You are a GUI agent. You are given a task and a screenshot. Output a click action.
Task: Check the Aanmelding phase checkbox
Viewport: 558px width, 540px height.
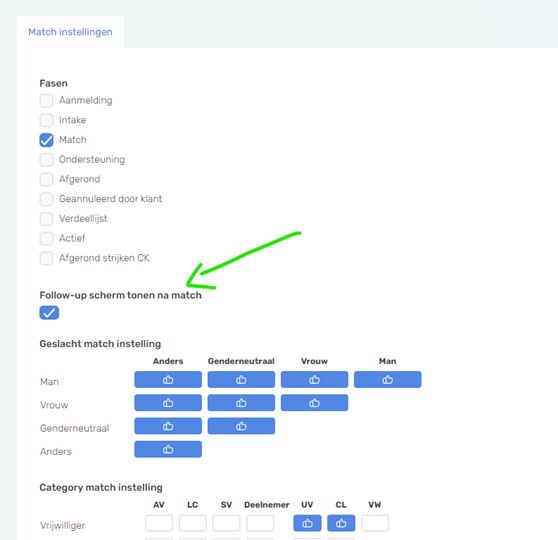pos(46,100)
